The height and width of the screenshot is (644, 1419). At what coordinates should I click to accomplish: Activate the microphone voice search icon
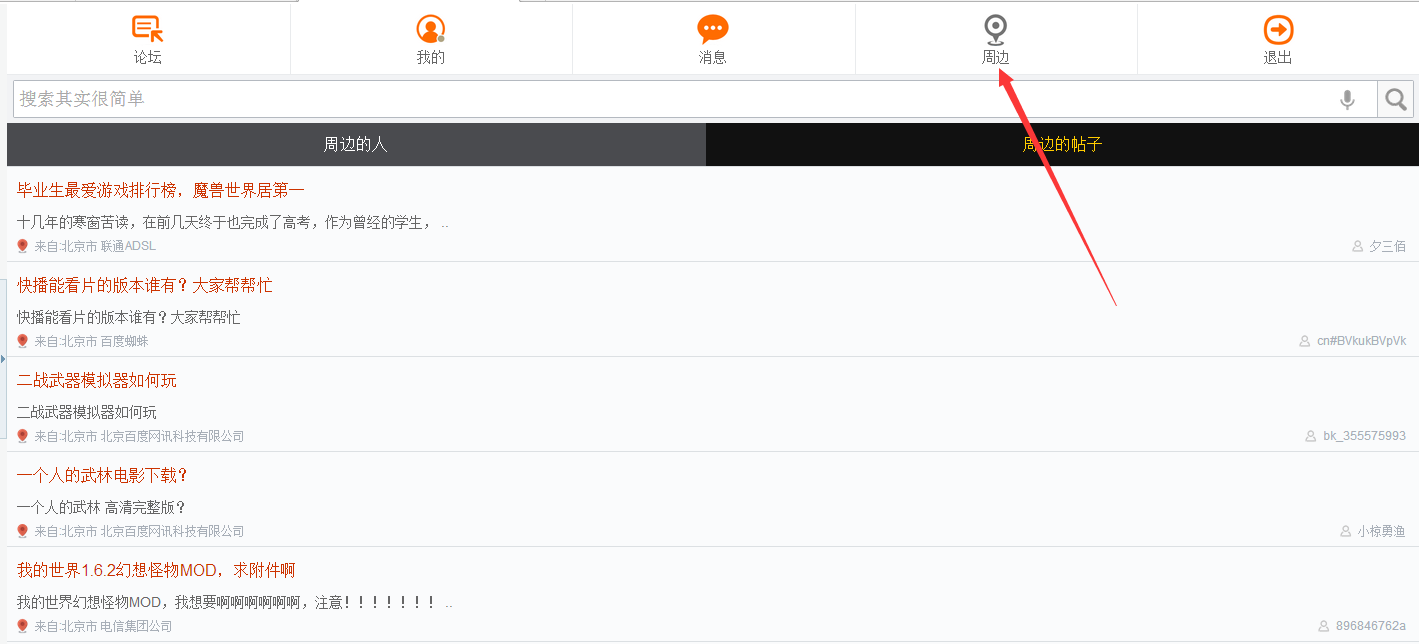[1348, 99]
